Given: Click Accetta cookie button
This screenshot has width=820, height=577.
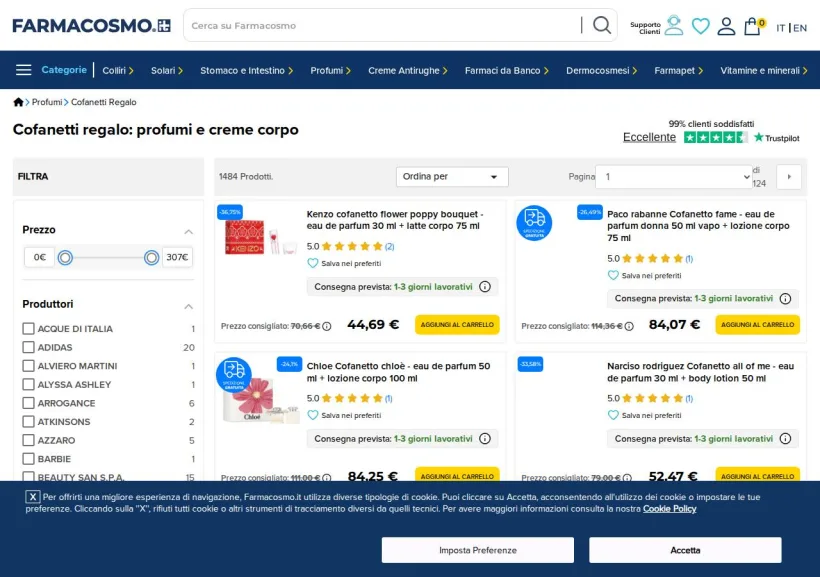Looking at the screenshot, I should coord(685,550).
